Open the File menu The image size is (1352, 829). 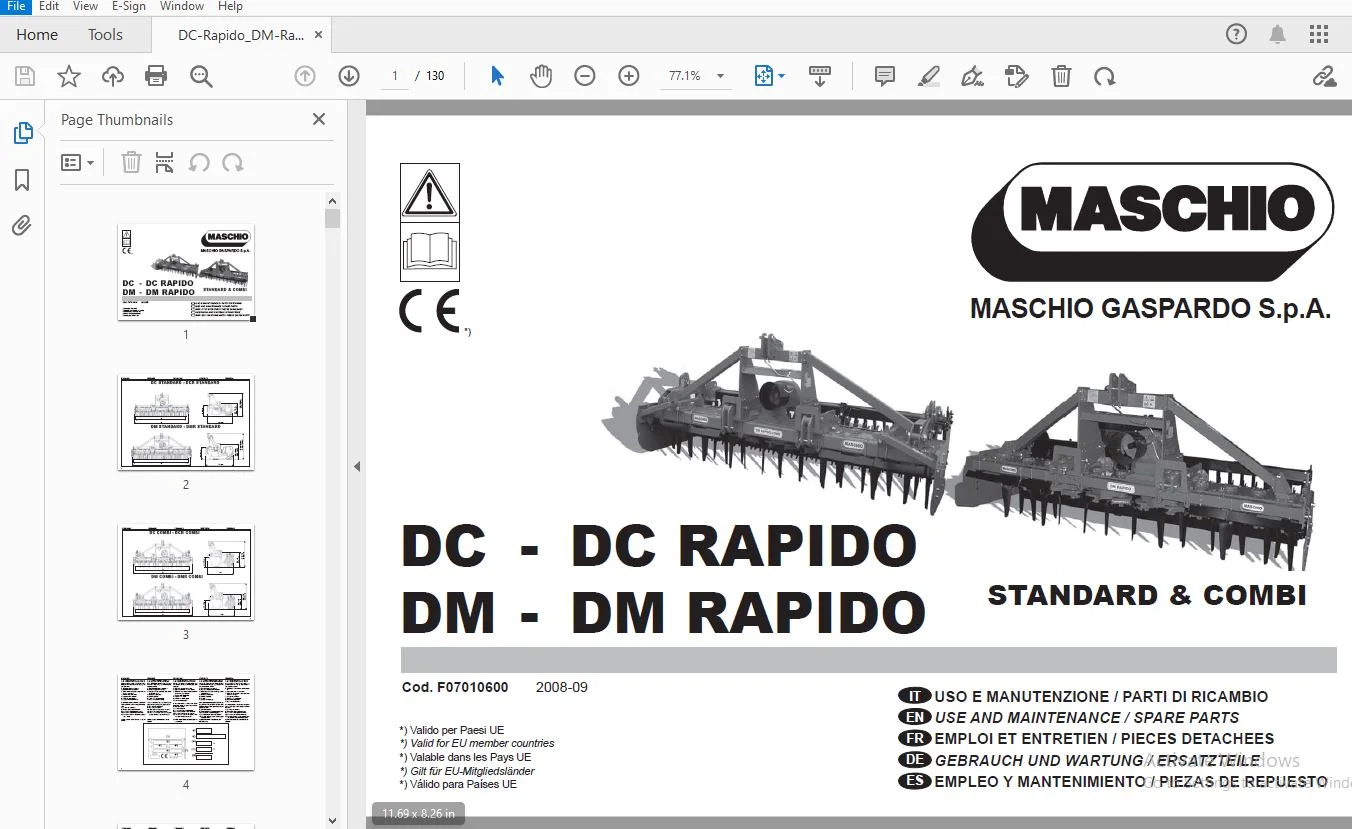[17, 6]
